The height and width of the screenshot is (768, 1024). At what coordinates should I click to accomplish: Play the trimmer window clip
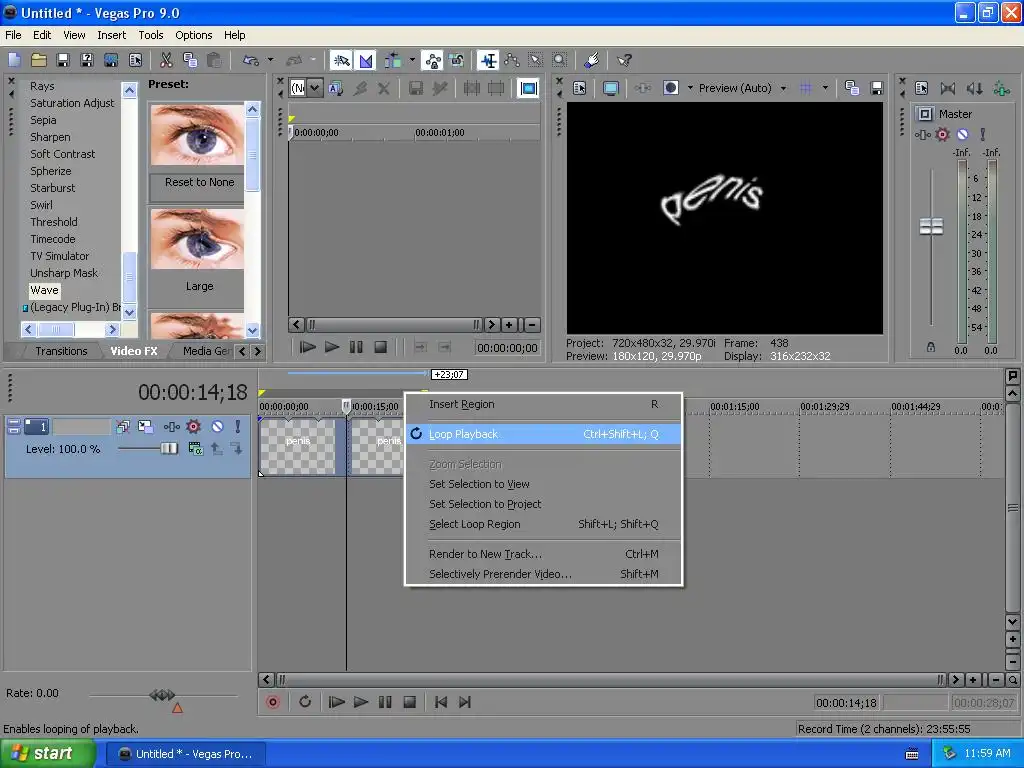(332, 347)
